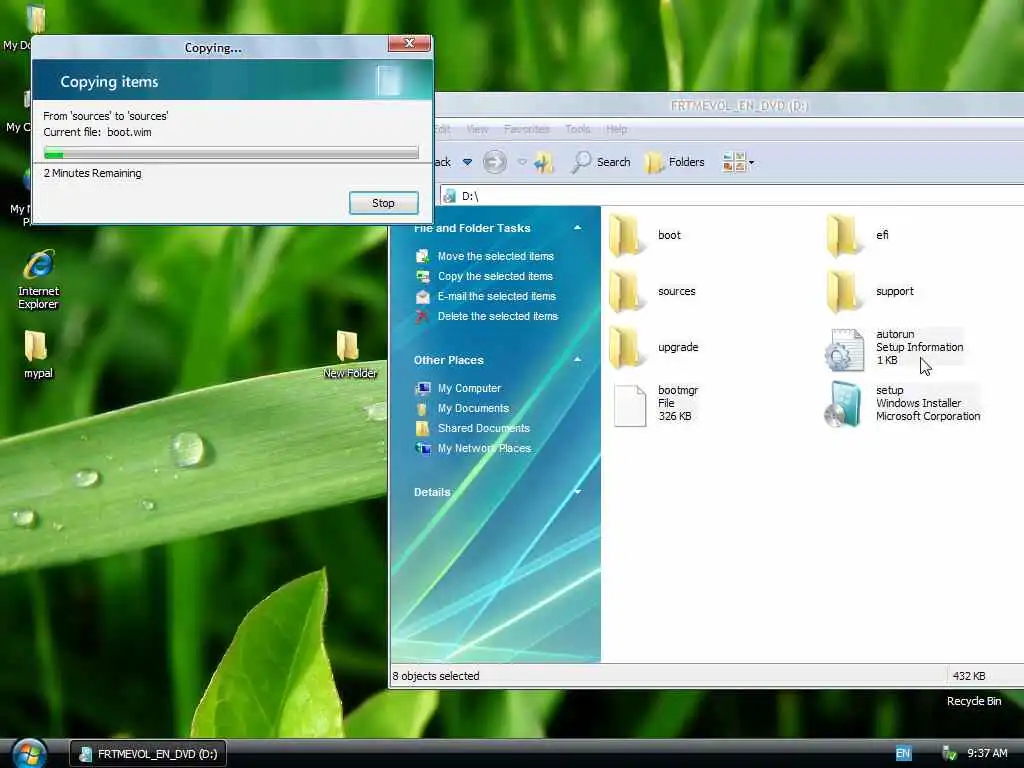Click the system tray network icon
Screen dimensions: 1024x768
coord(949,754)
